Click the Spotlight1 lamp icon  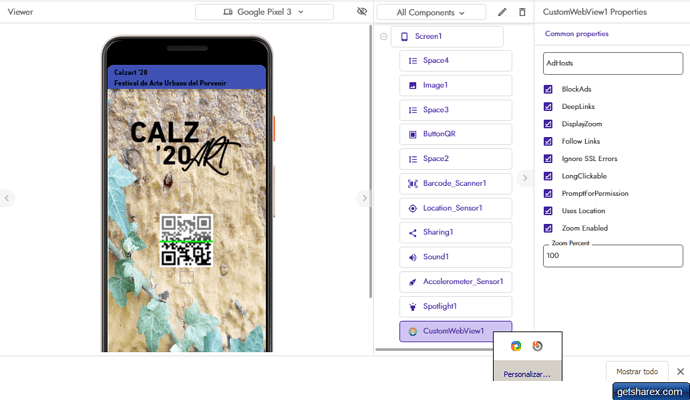(x=413, y=306)
